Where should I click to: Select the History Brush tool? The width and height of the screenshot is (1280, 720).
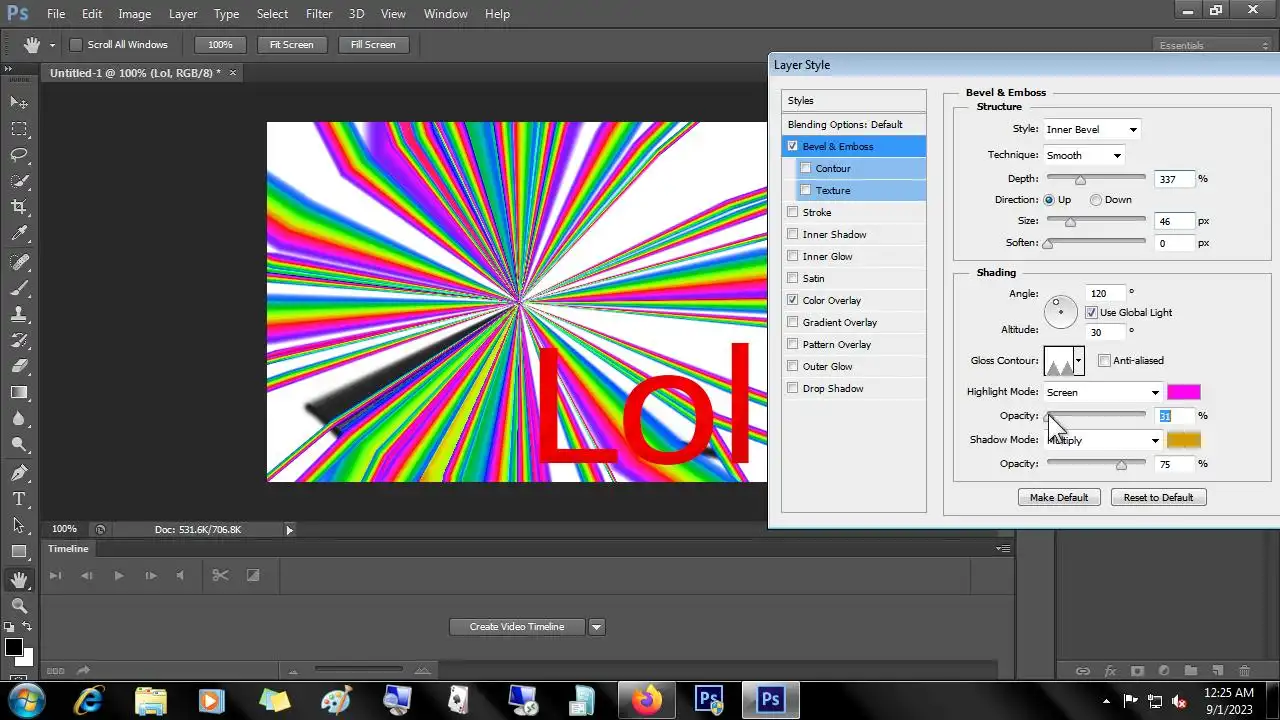point(19,340)
